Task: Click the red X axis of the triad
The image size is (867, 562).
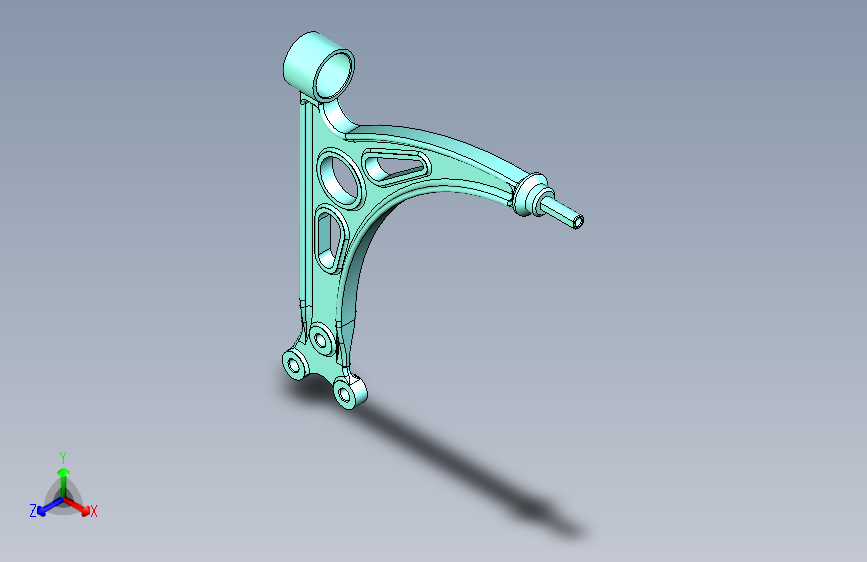Action: coord(77,506)
